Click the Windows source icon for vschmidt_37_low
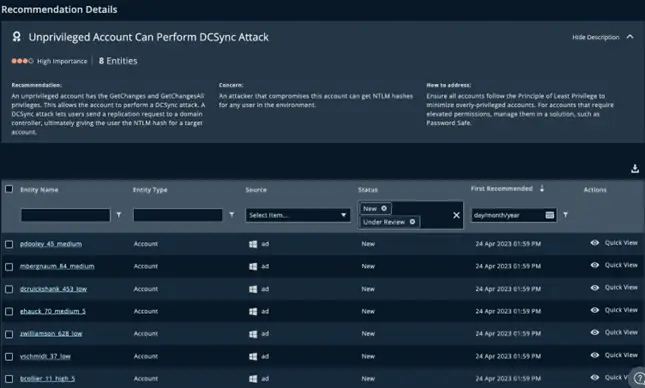This screenshot has height=388, width=645. 253,356
